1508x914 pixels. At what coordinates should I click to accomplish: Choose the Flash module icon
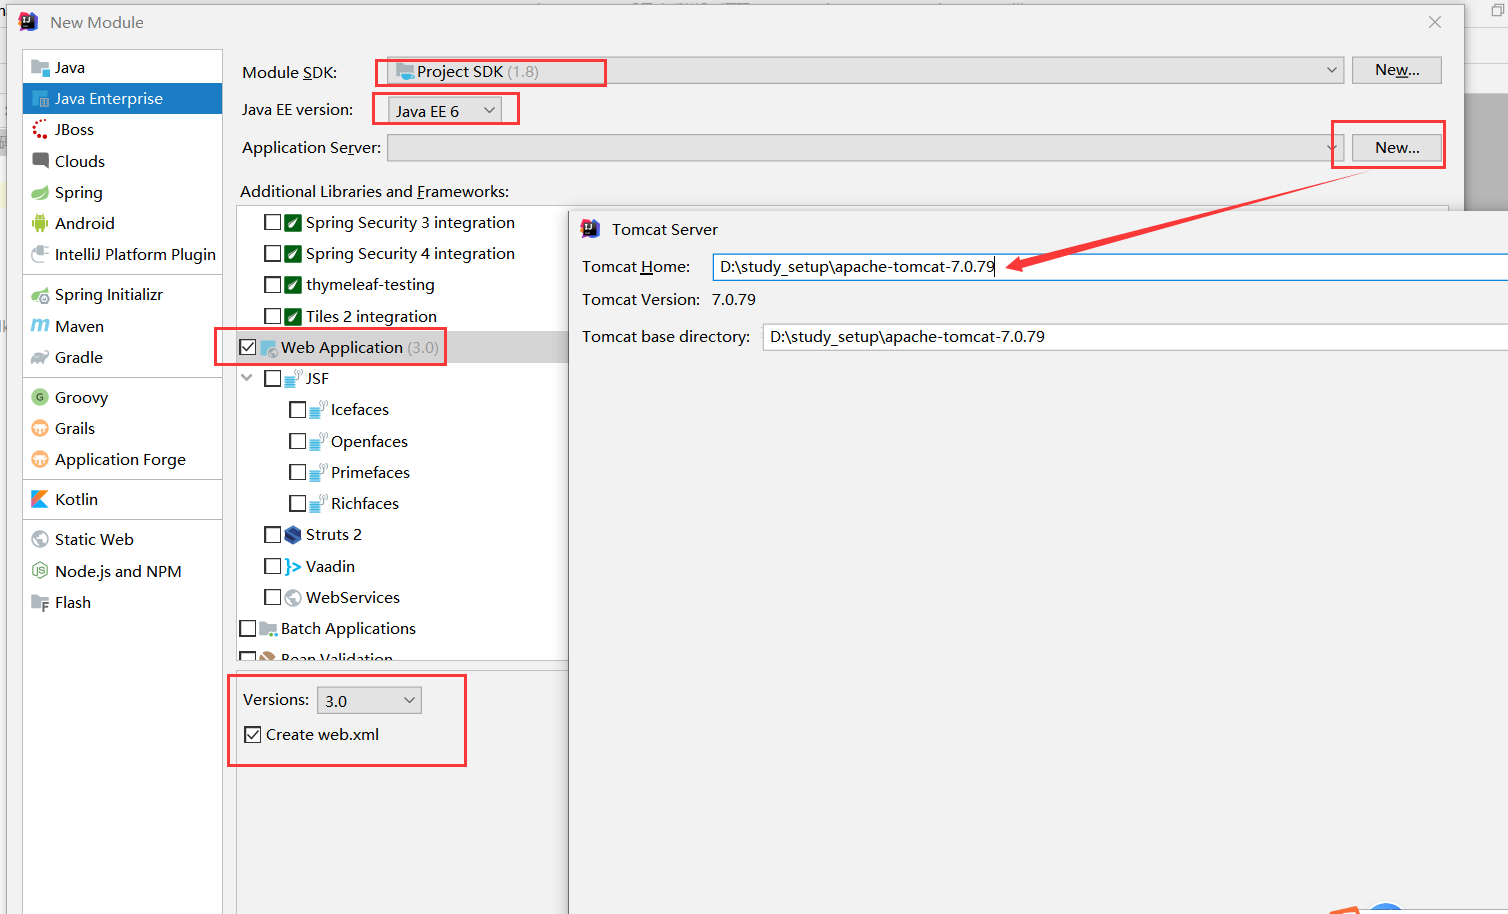pos(40,602)
